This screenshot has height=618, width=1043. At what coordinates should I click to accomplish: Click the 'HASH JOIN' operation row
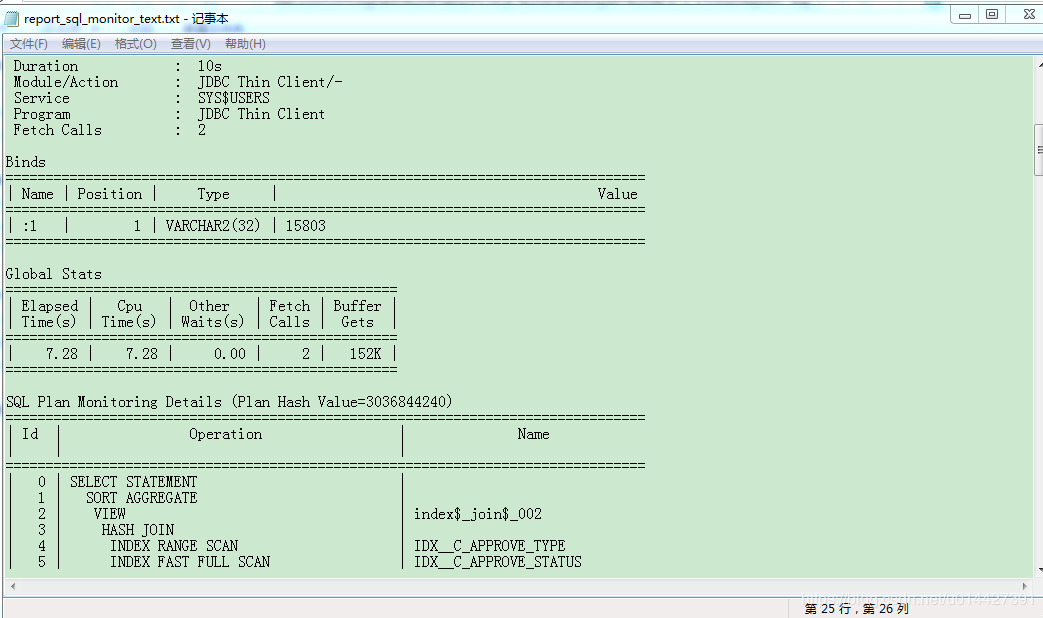[138, 530]
